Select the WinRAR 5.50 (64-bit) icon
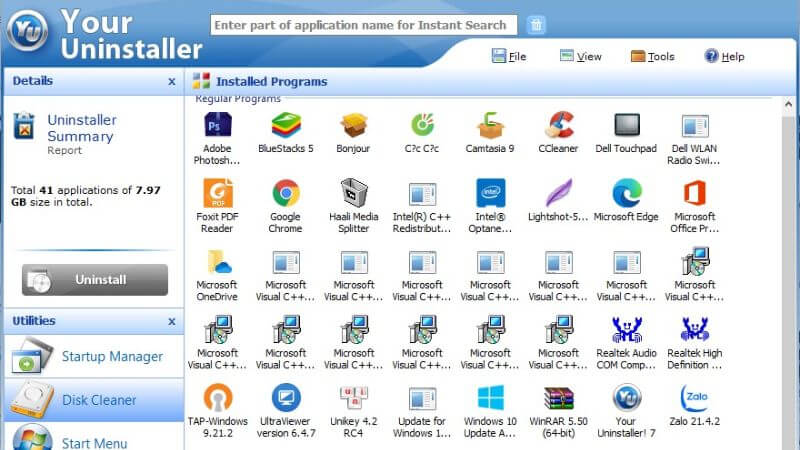Image resolution: width=800 pixels, height=450 pixels. [x=559, y=398]
